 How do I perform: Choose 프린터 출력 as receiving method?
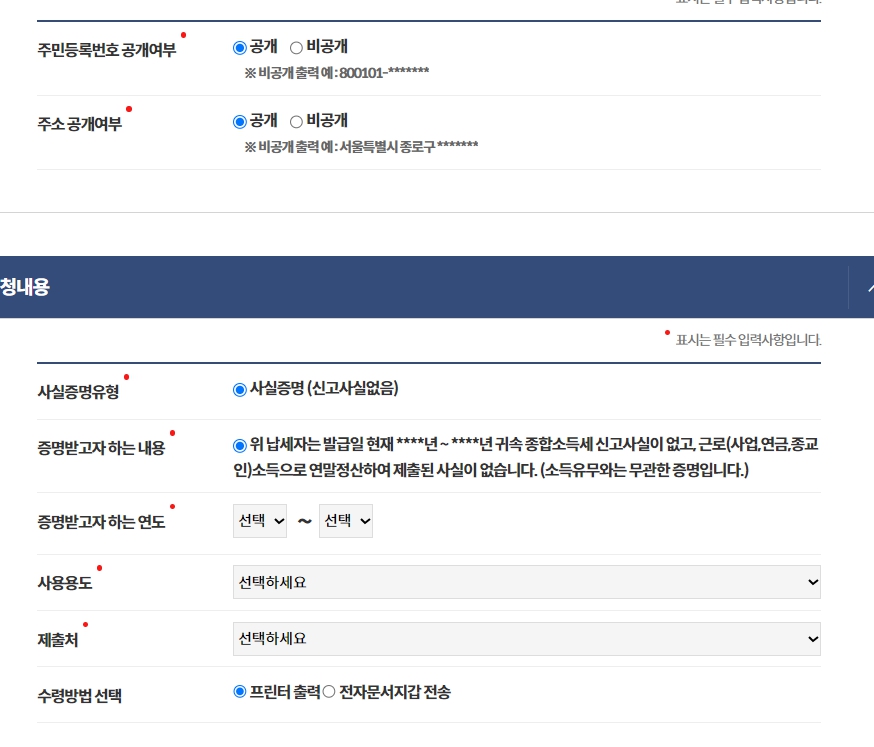(x=237, y=693)
